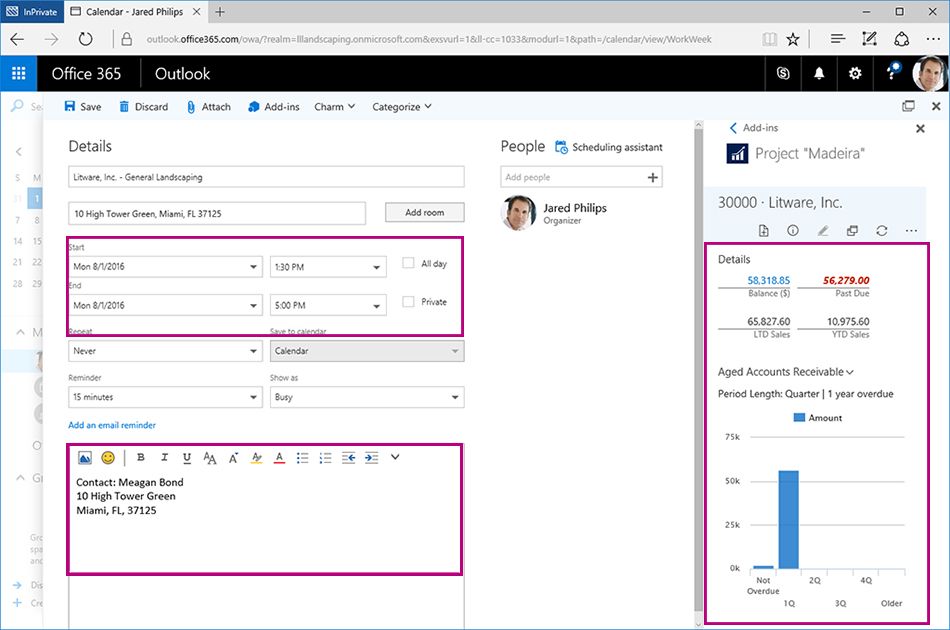The height and width of the screenshot is (630, 950).
Task: Open the 58,318.85 balance link
Action: [768, 280]
